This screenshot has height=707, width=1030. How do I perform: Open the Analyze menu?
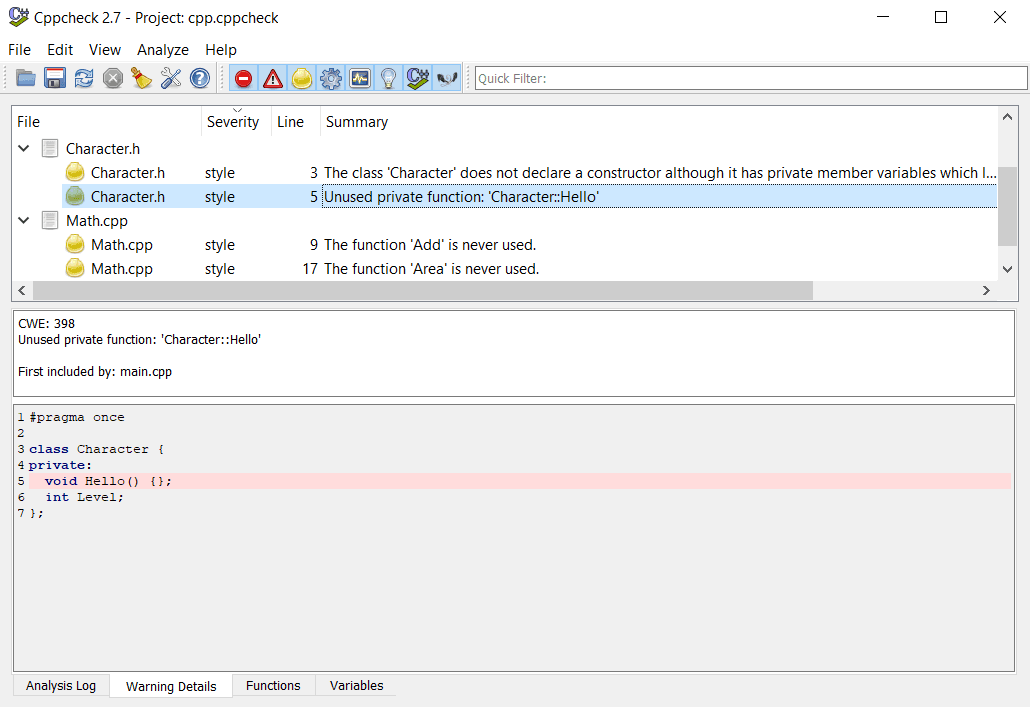162,50
